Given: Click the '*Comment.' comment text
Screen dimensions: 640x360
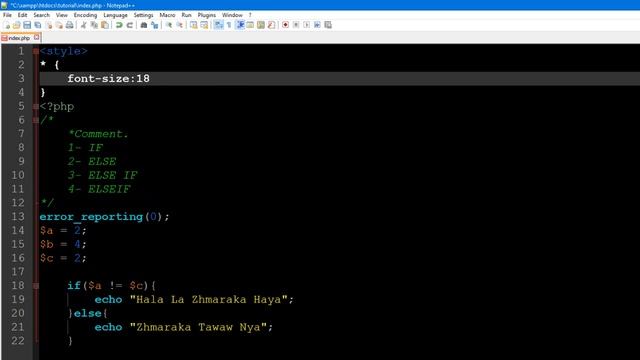Looking at the screenshot, I should tap(98, 134).
